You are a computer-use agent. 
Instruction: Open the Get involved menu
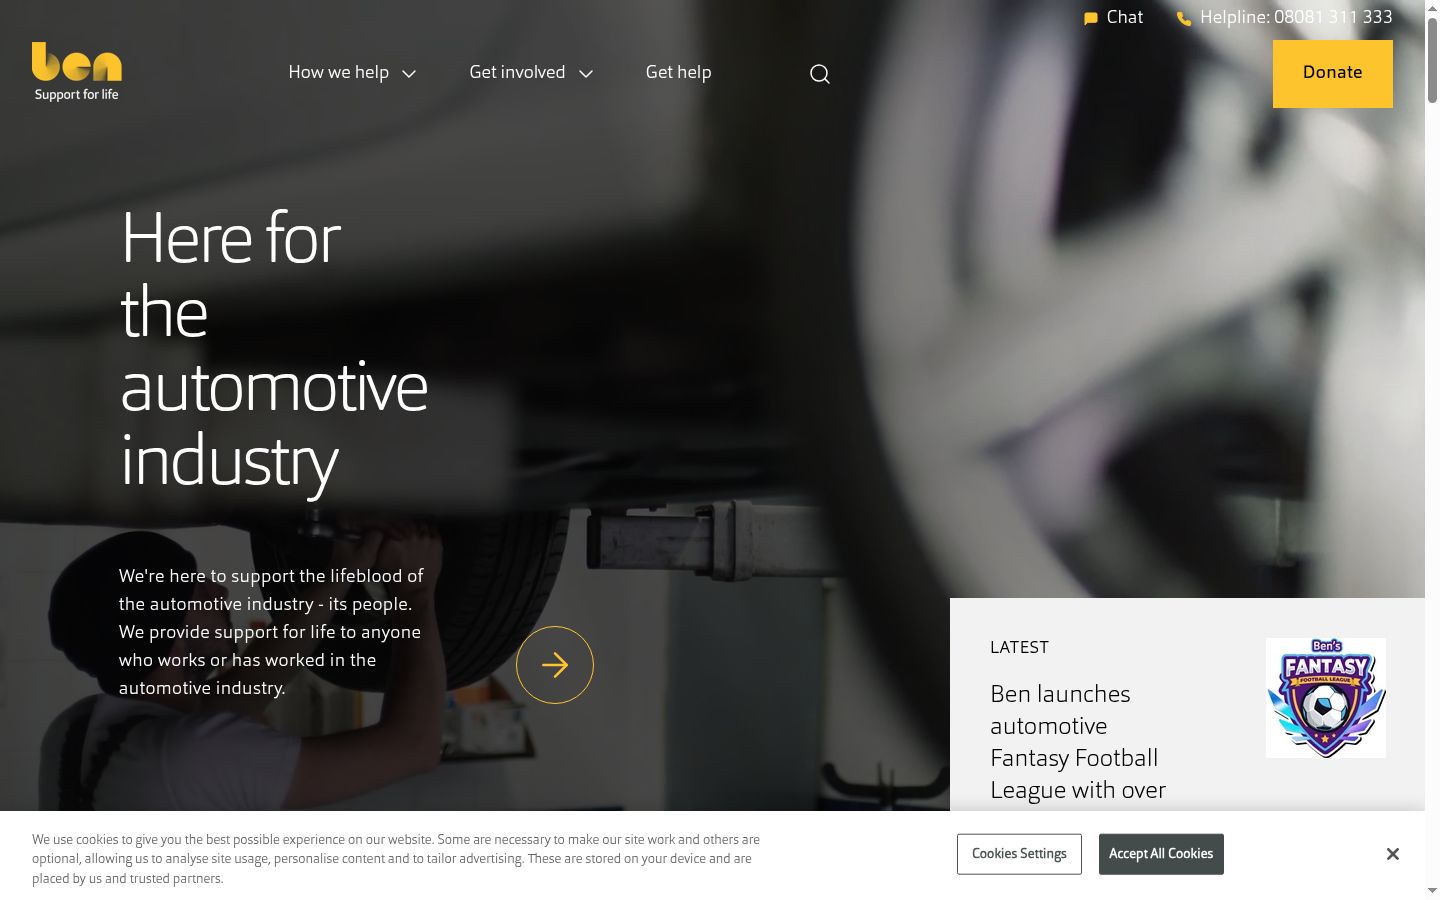tap(517, 72)
